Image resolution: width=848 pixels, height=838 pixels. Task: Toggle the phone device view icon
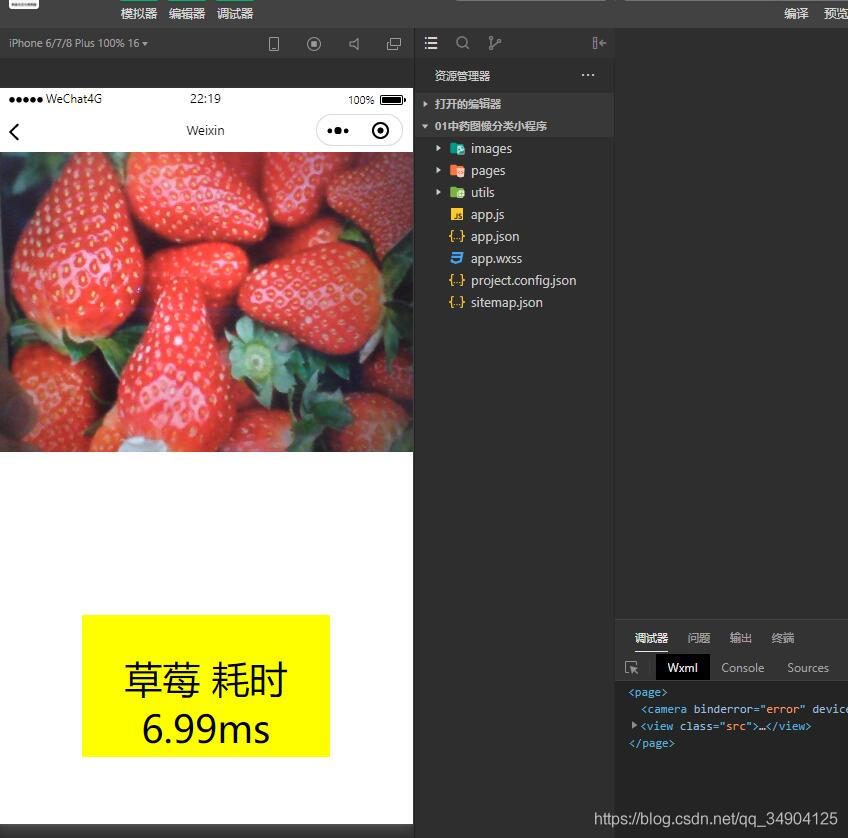coord(274,44)
